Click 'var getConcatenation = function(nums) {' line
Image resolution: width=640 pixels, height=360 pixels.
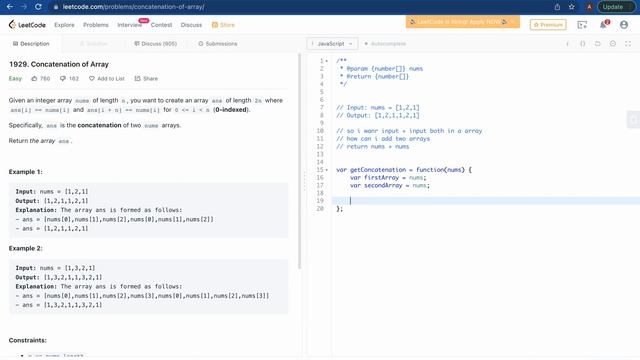click(404, 170)
